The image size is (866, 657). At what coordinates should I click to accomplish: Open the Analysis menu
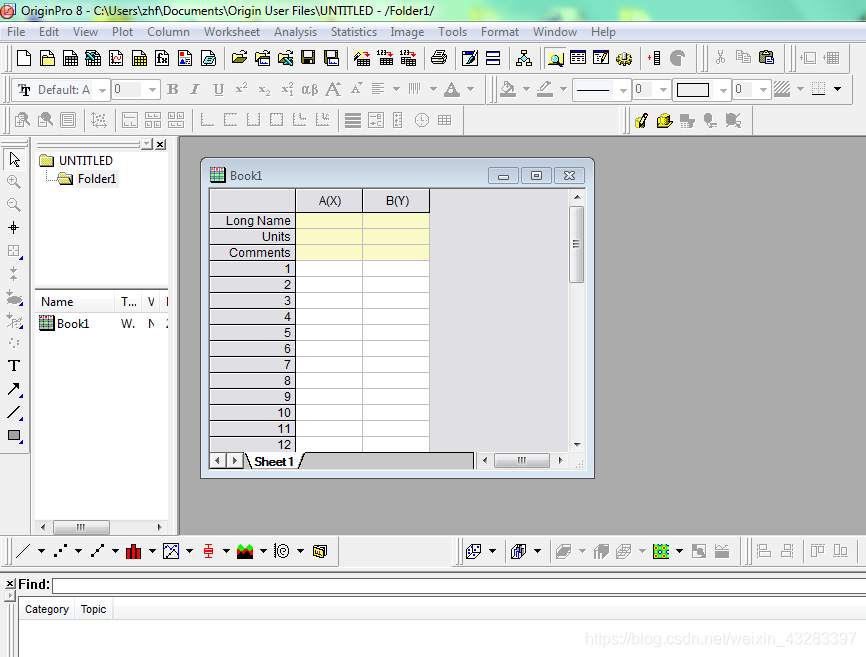click(295, 32)
